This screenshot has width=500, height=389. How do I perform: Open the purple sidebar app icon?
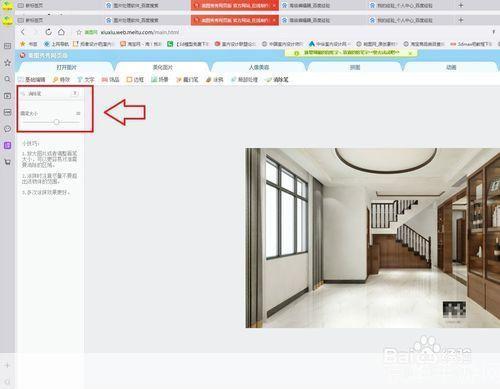point(7,145)
